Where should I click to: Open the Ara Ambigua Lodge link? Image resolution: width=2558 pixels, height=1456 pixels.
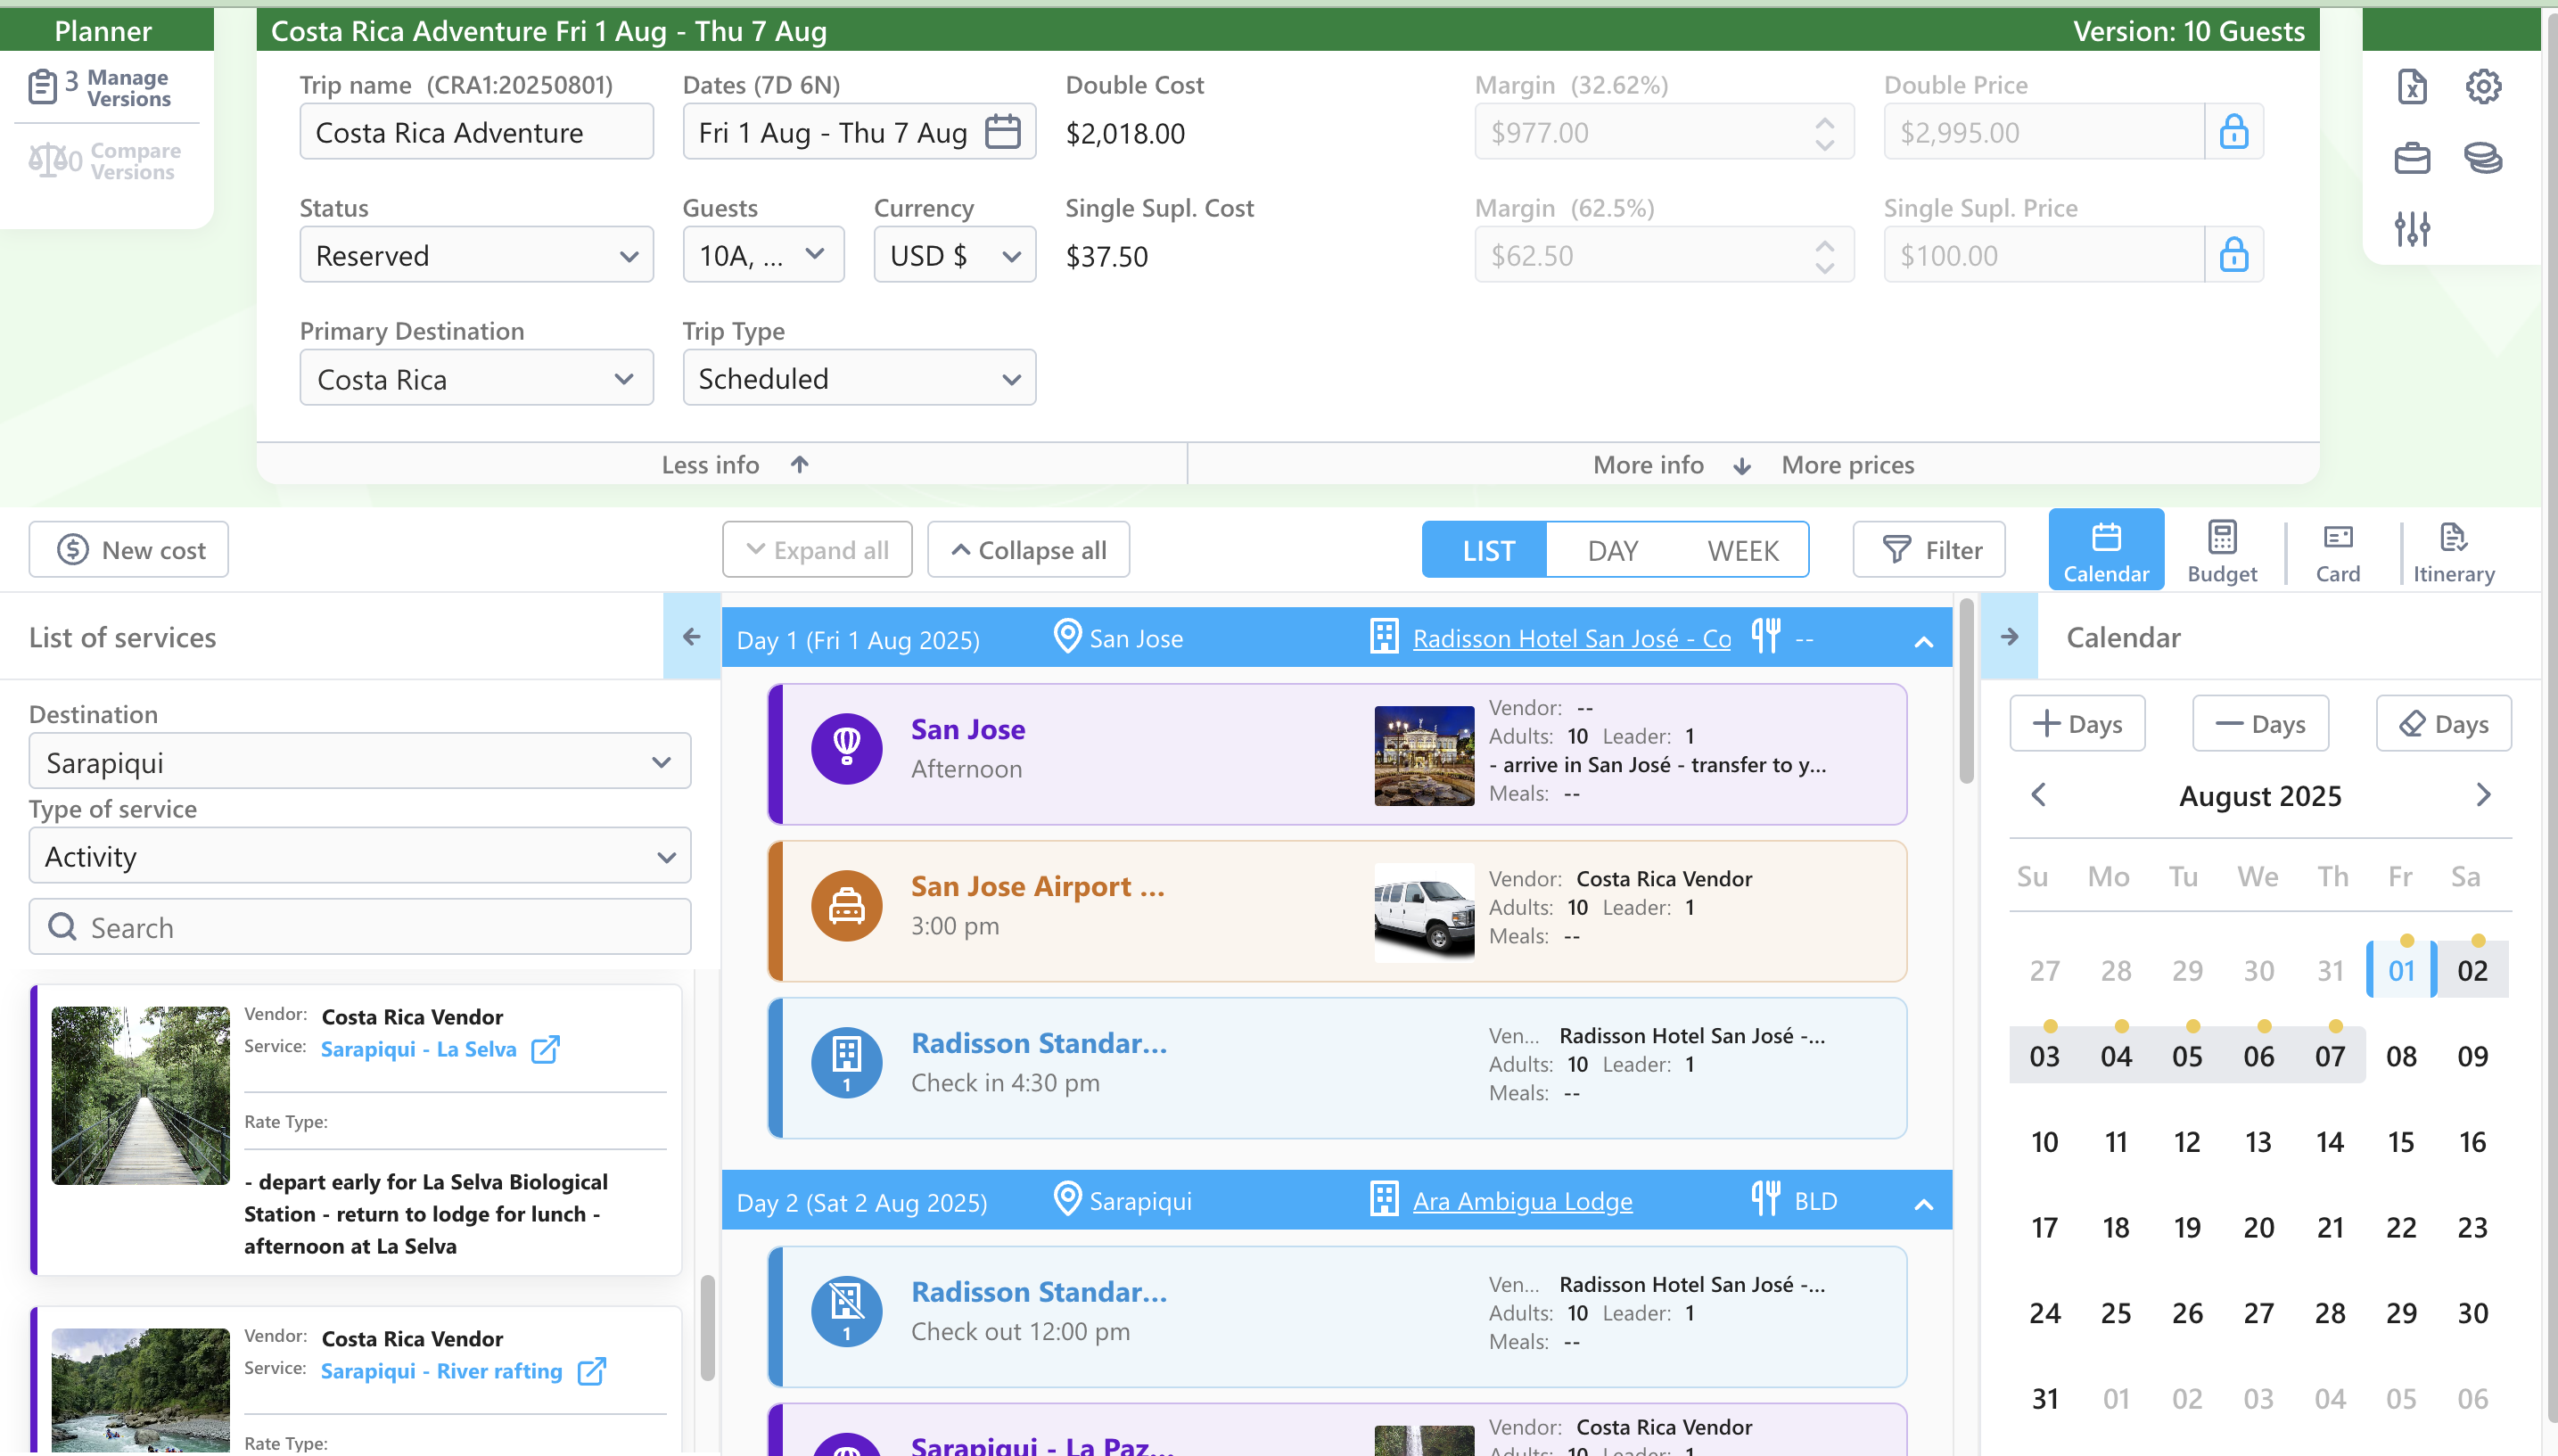point(1521,1201)
